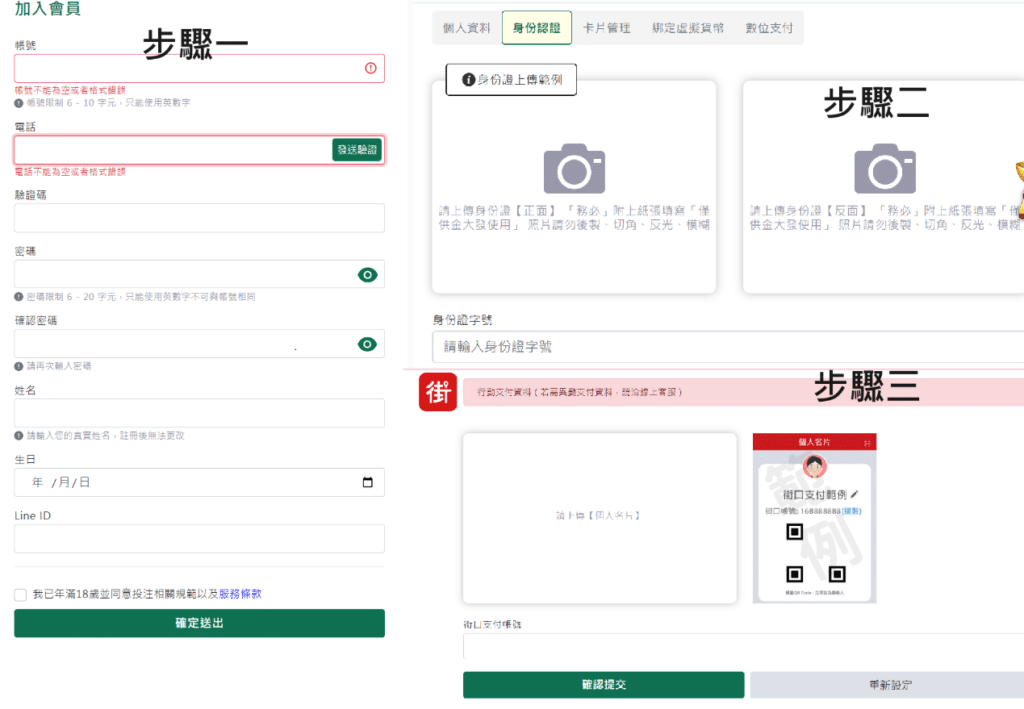This screenshot has width=1024, height=709.
Task: Click the 複製 copy link on the sample card
Action: click(852, 511)
